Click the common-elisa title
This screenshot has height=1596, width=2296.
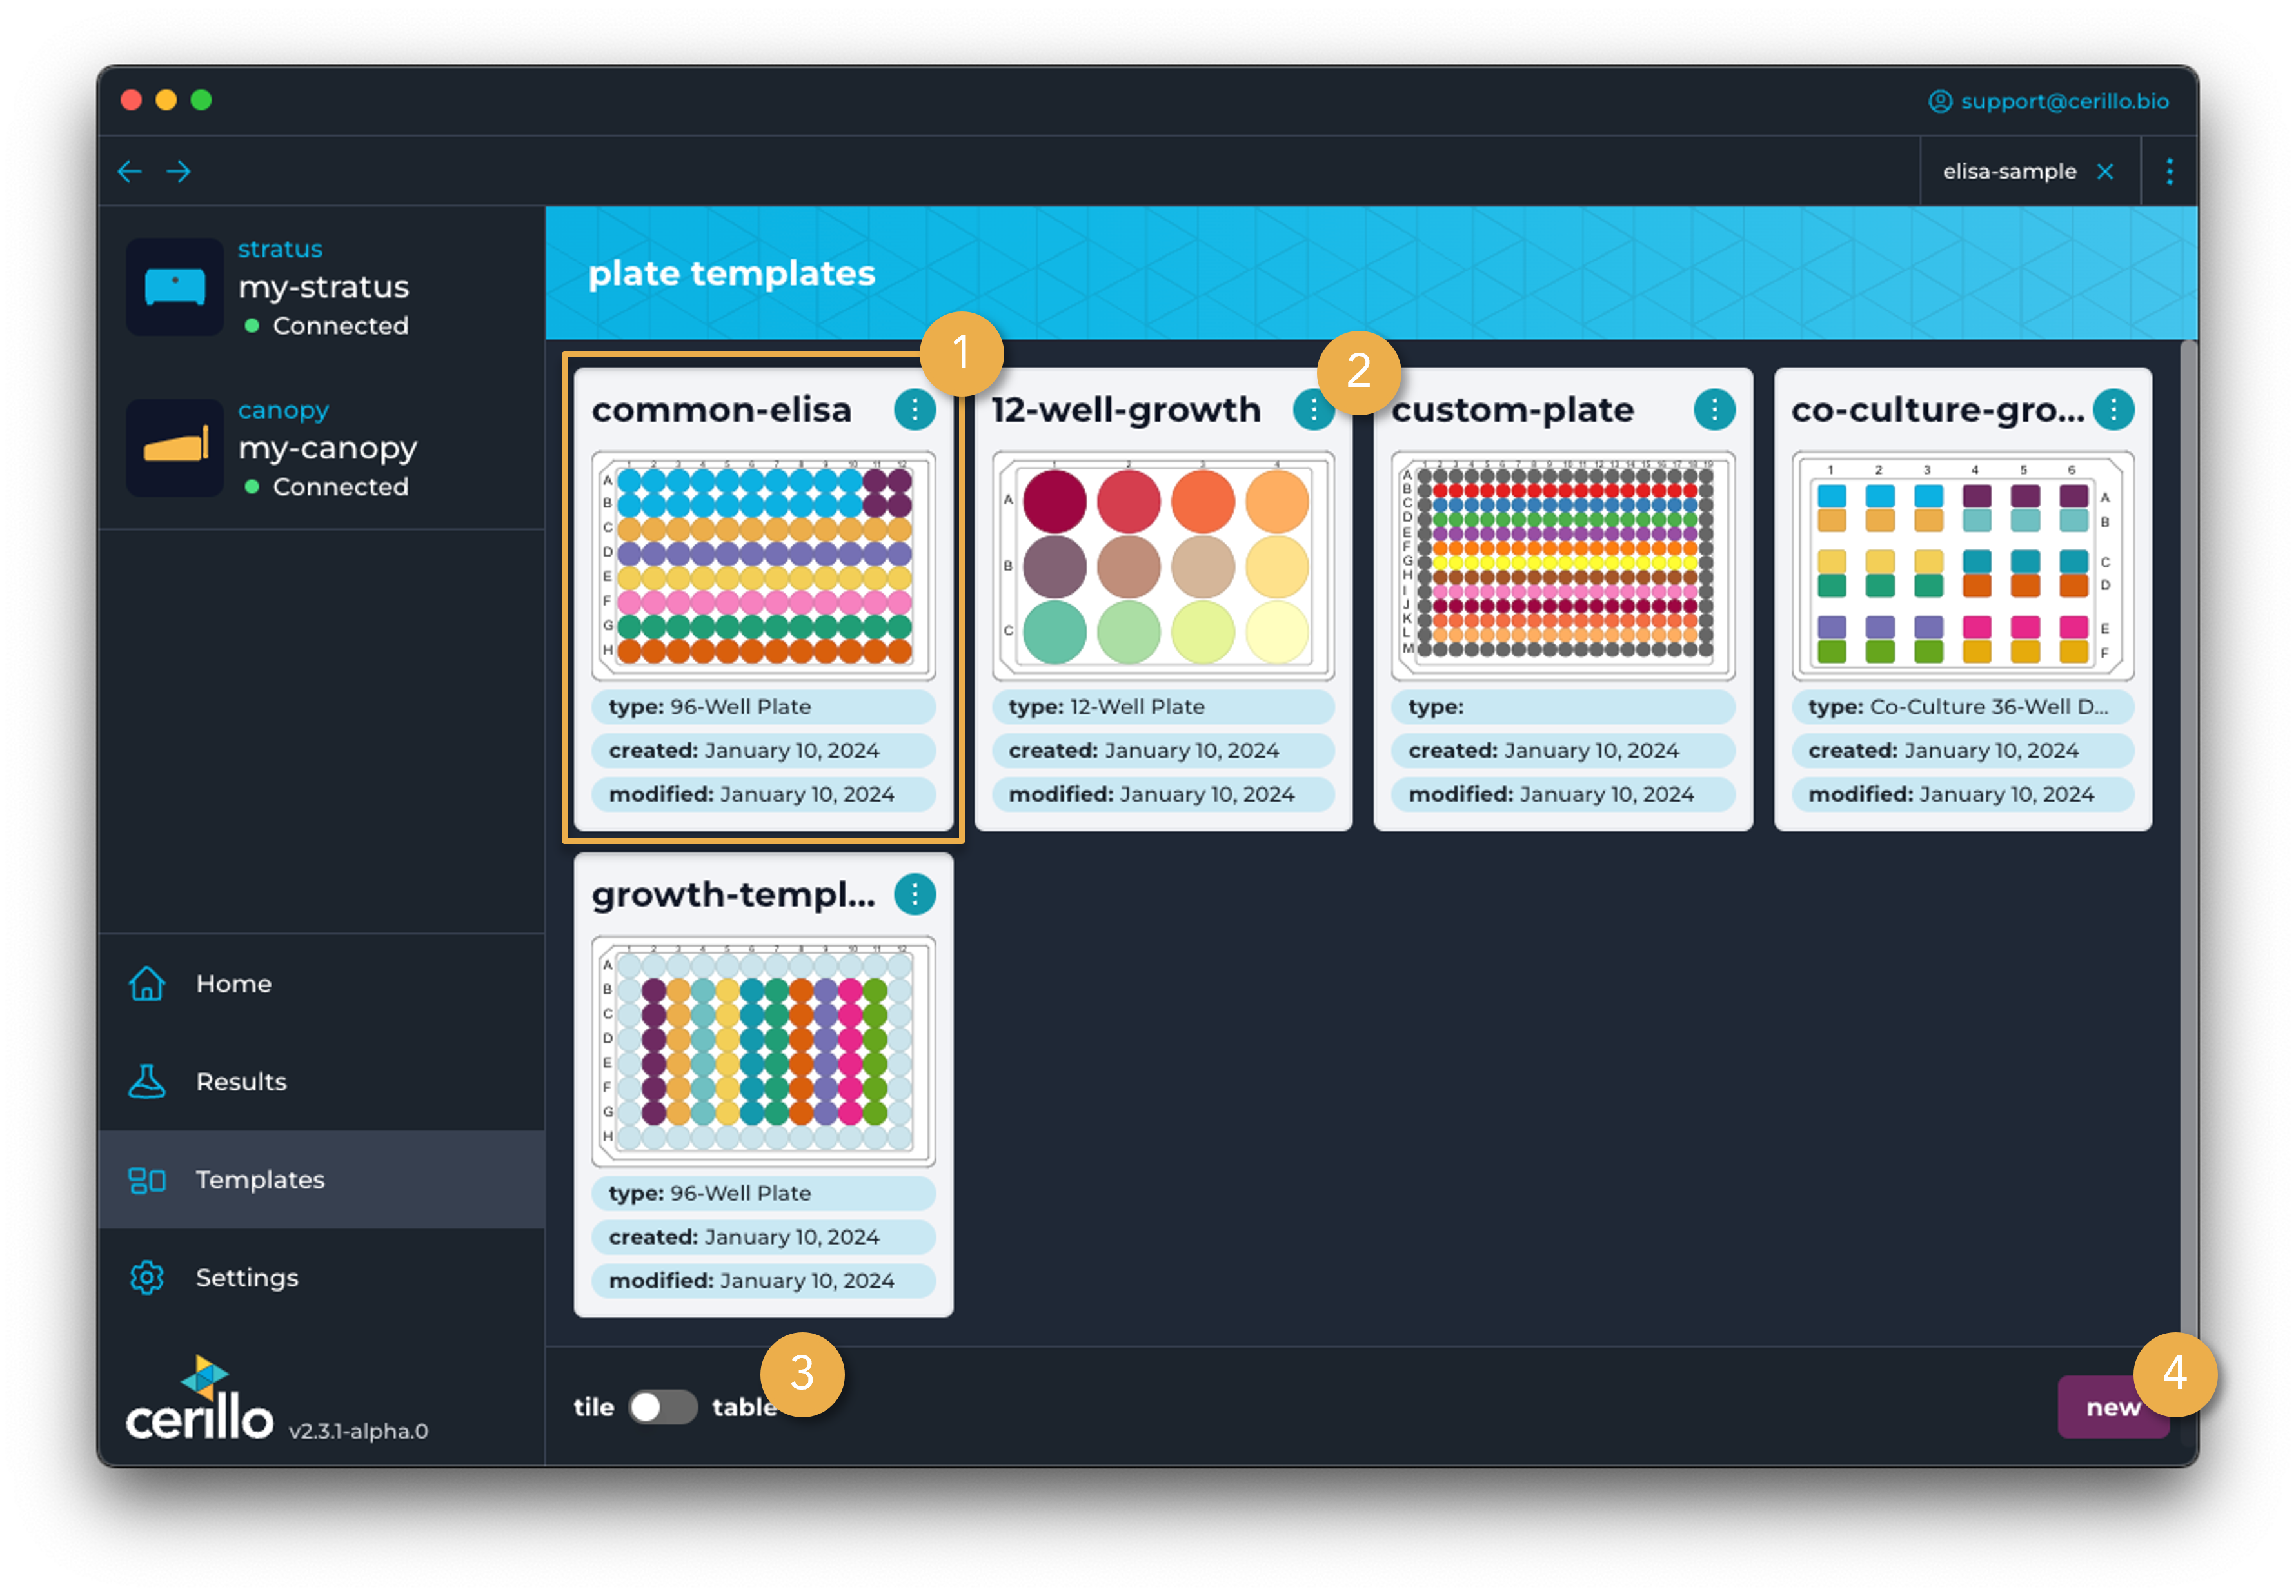point(721,409)
